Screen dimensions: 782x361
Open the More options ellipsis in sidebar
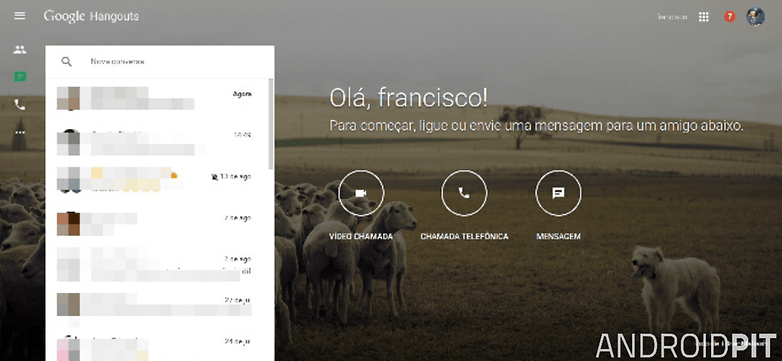[20, 133]
